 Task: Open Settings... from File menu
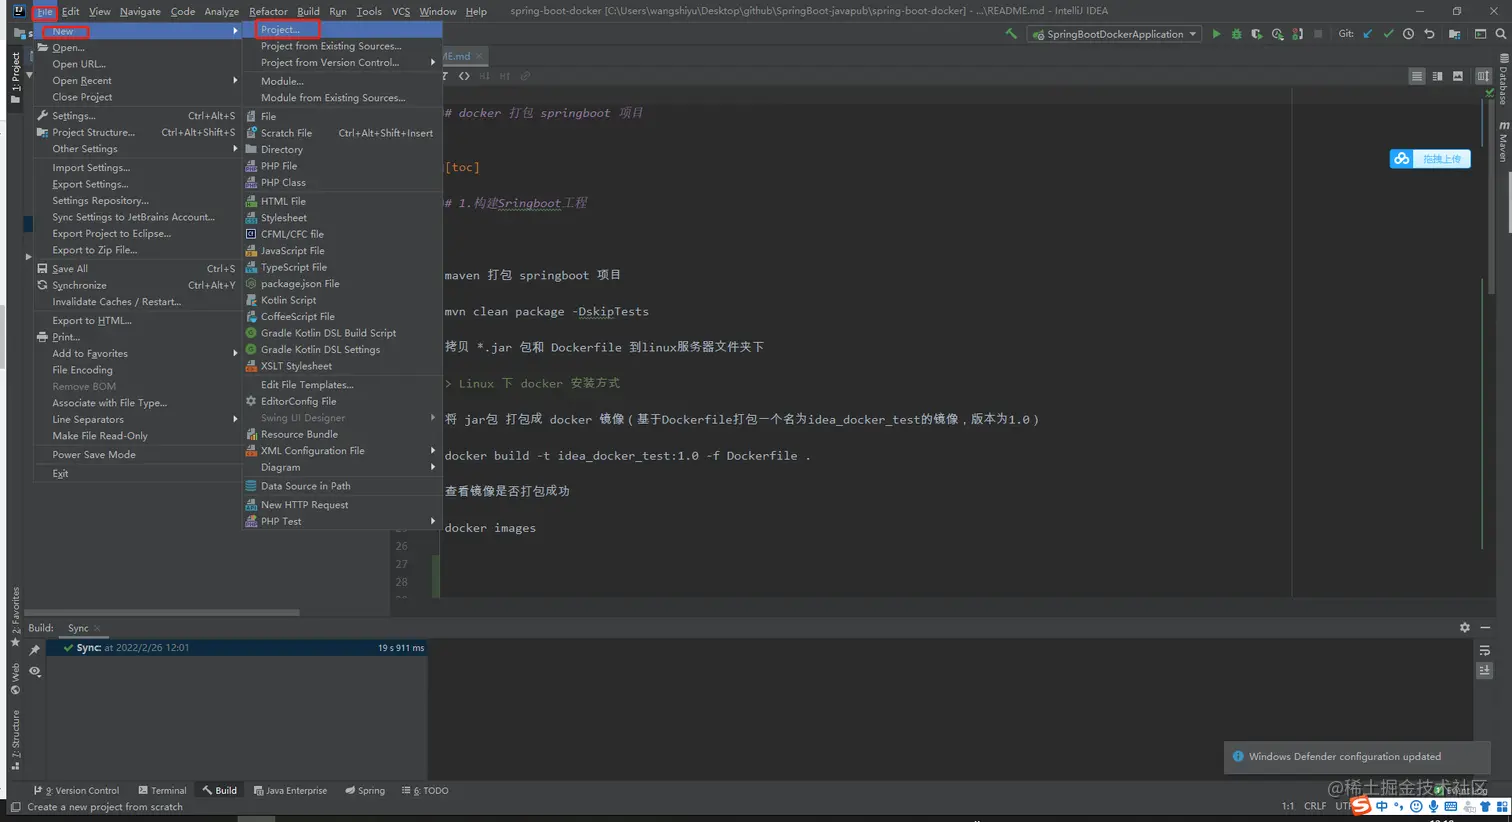[x=136, y=116]
